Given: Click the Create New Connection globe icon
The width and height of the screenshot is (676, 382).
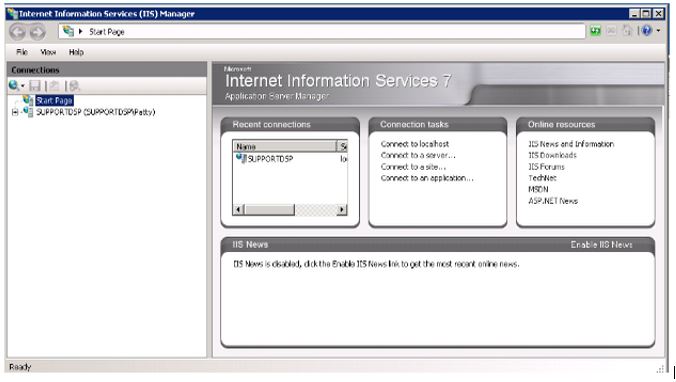Looking at the screenshot, I should click(14, 86).
